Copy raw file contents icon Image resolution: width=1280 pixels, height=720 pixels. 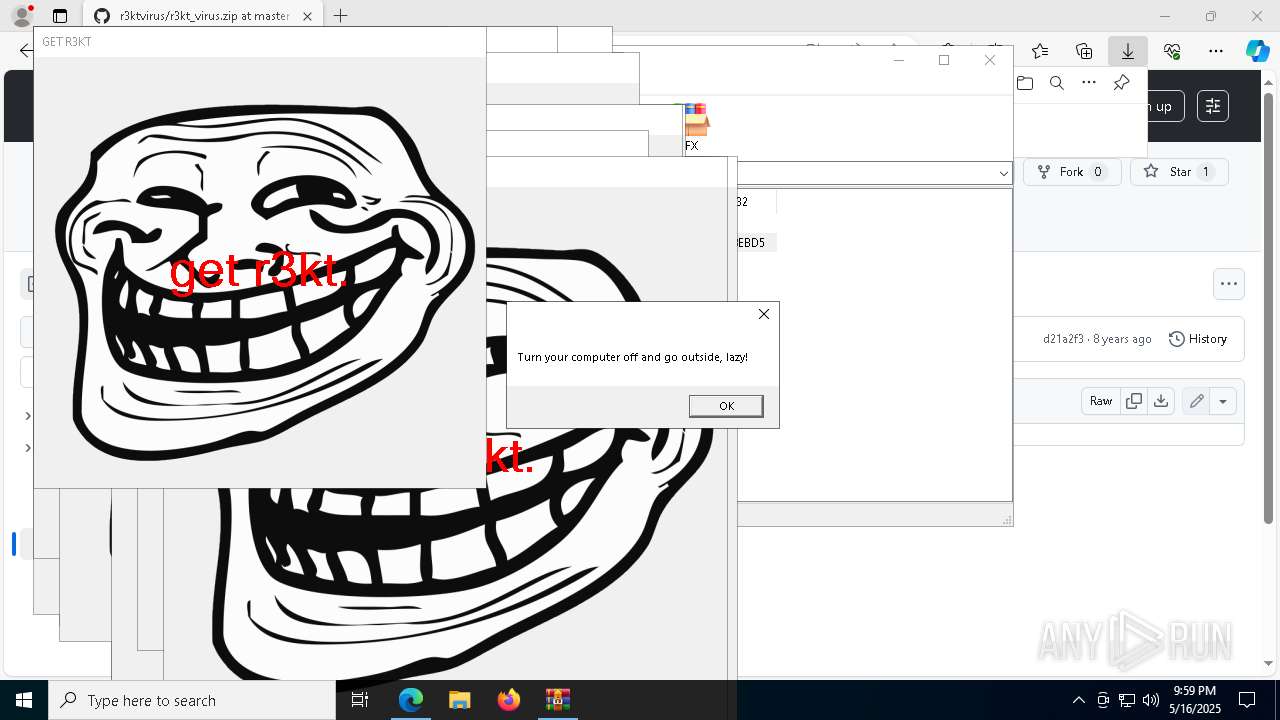pos(1134,401)
